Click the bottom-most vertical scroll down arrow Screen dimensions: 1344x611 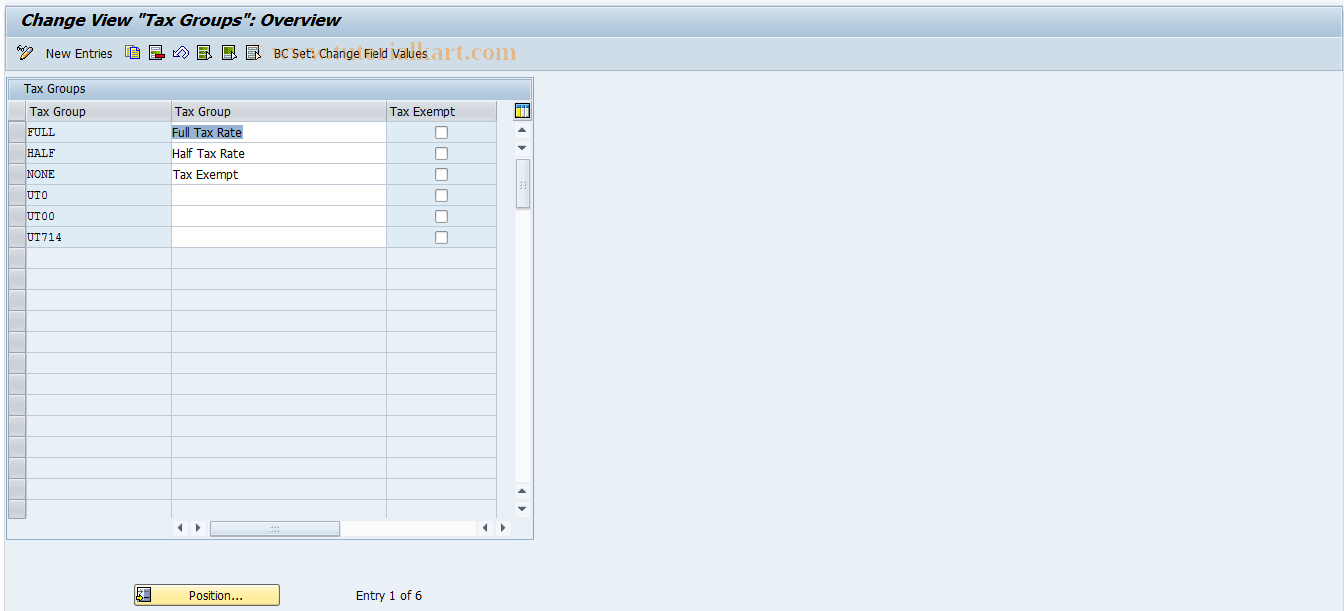[x=522, y=509]
